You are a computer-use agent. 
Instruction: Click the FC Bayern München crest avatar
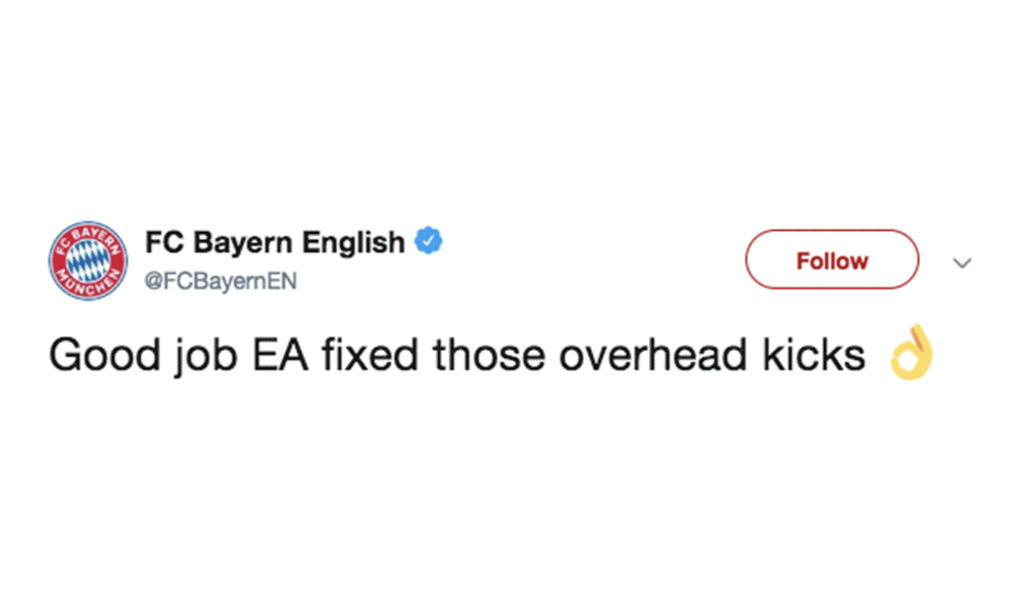click(x=88, y=260)
